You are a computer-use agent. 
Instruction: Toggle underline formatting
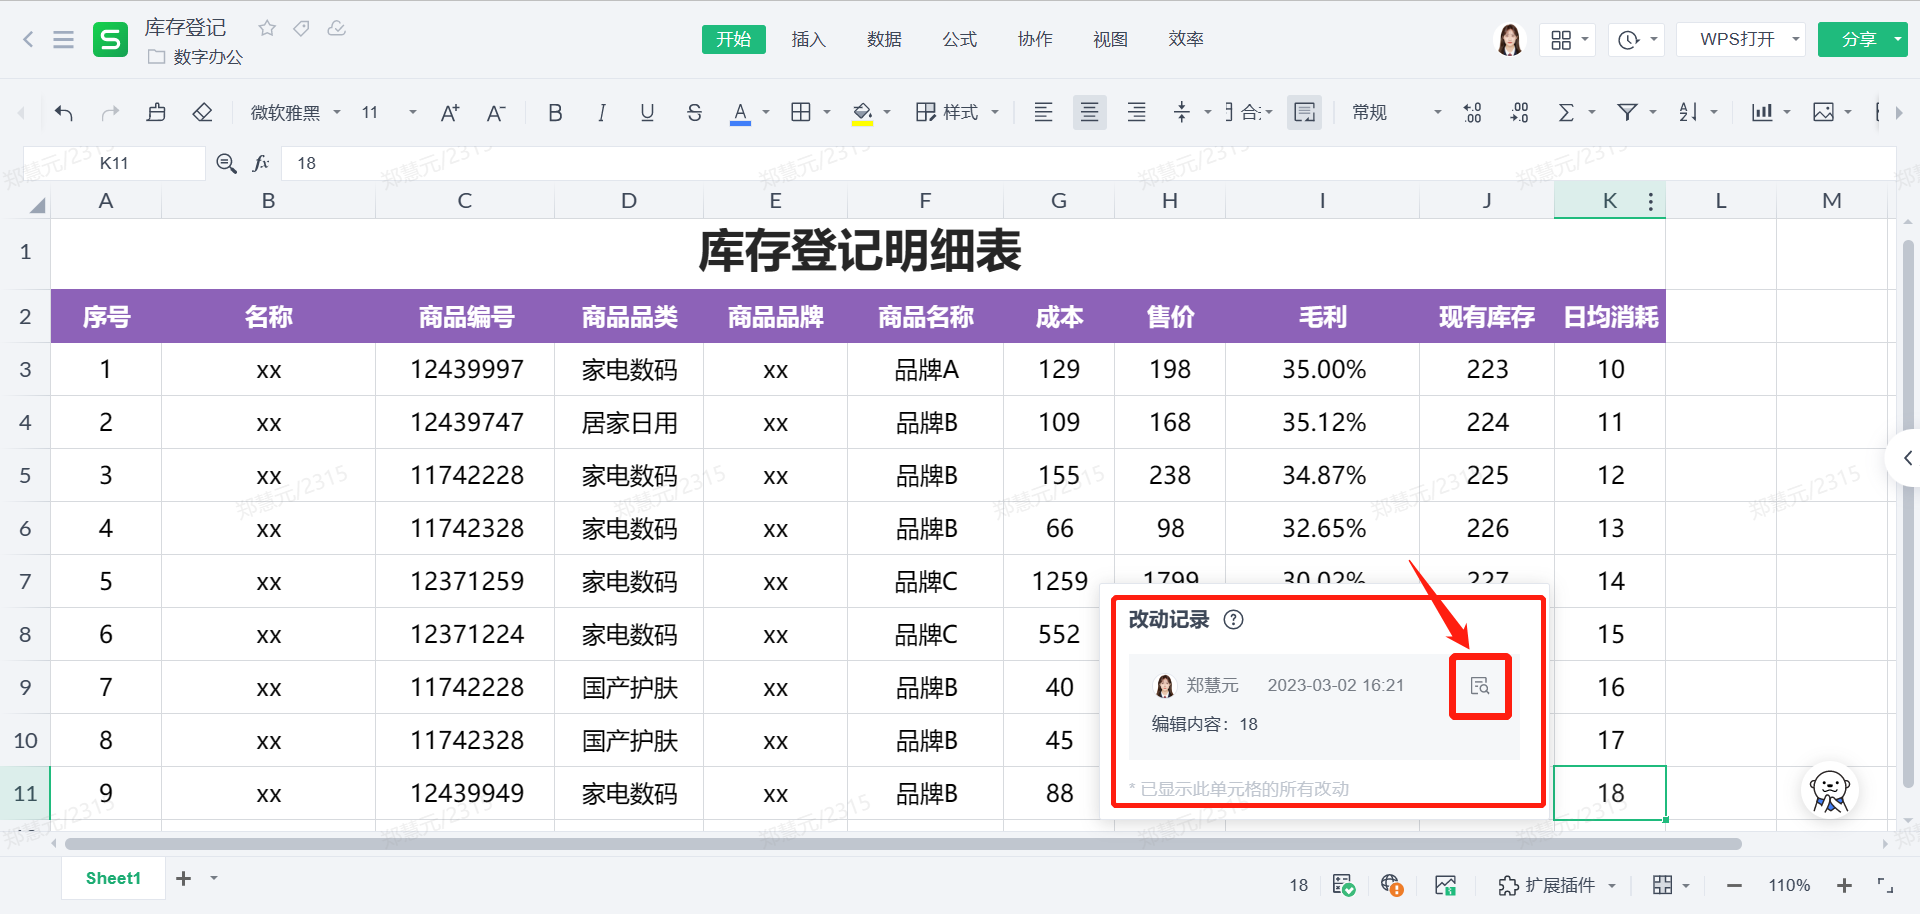[647, 112]
